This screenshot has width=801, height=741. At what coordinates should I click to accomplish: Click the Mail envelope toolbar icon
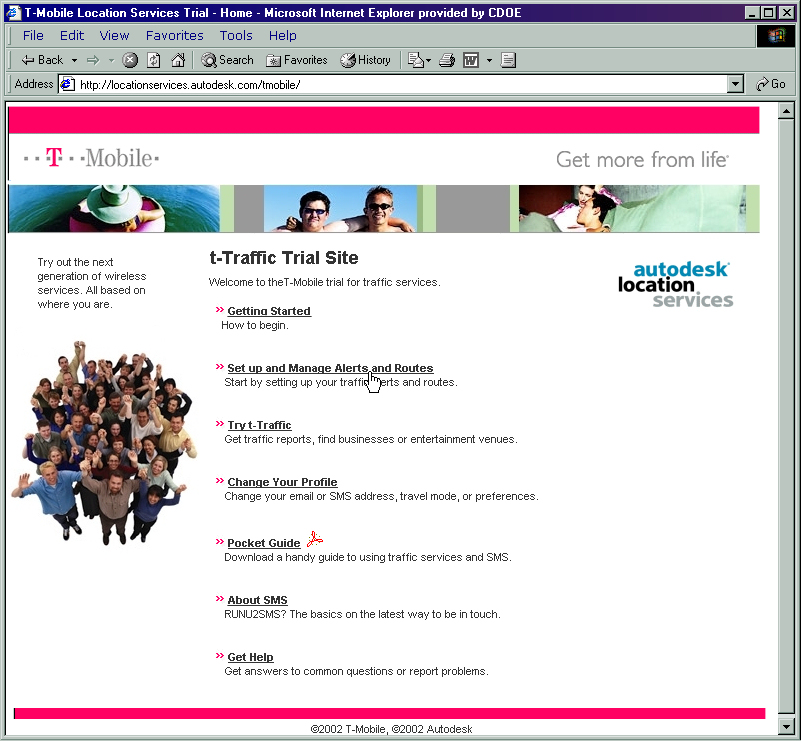click(x=416, y=60)
